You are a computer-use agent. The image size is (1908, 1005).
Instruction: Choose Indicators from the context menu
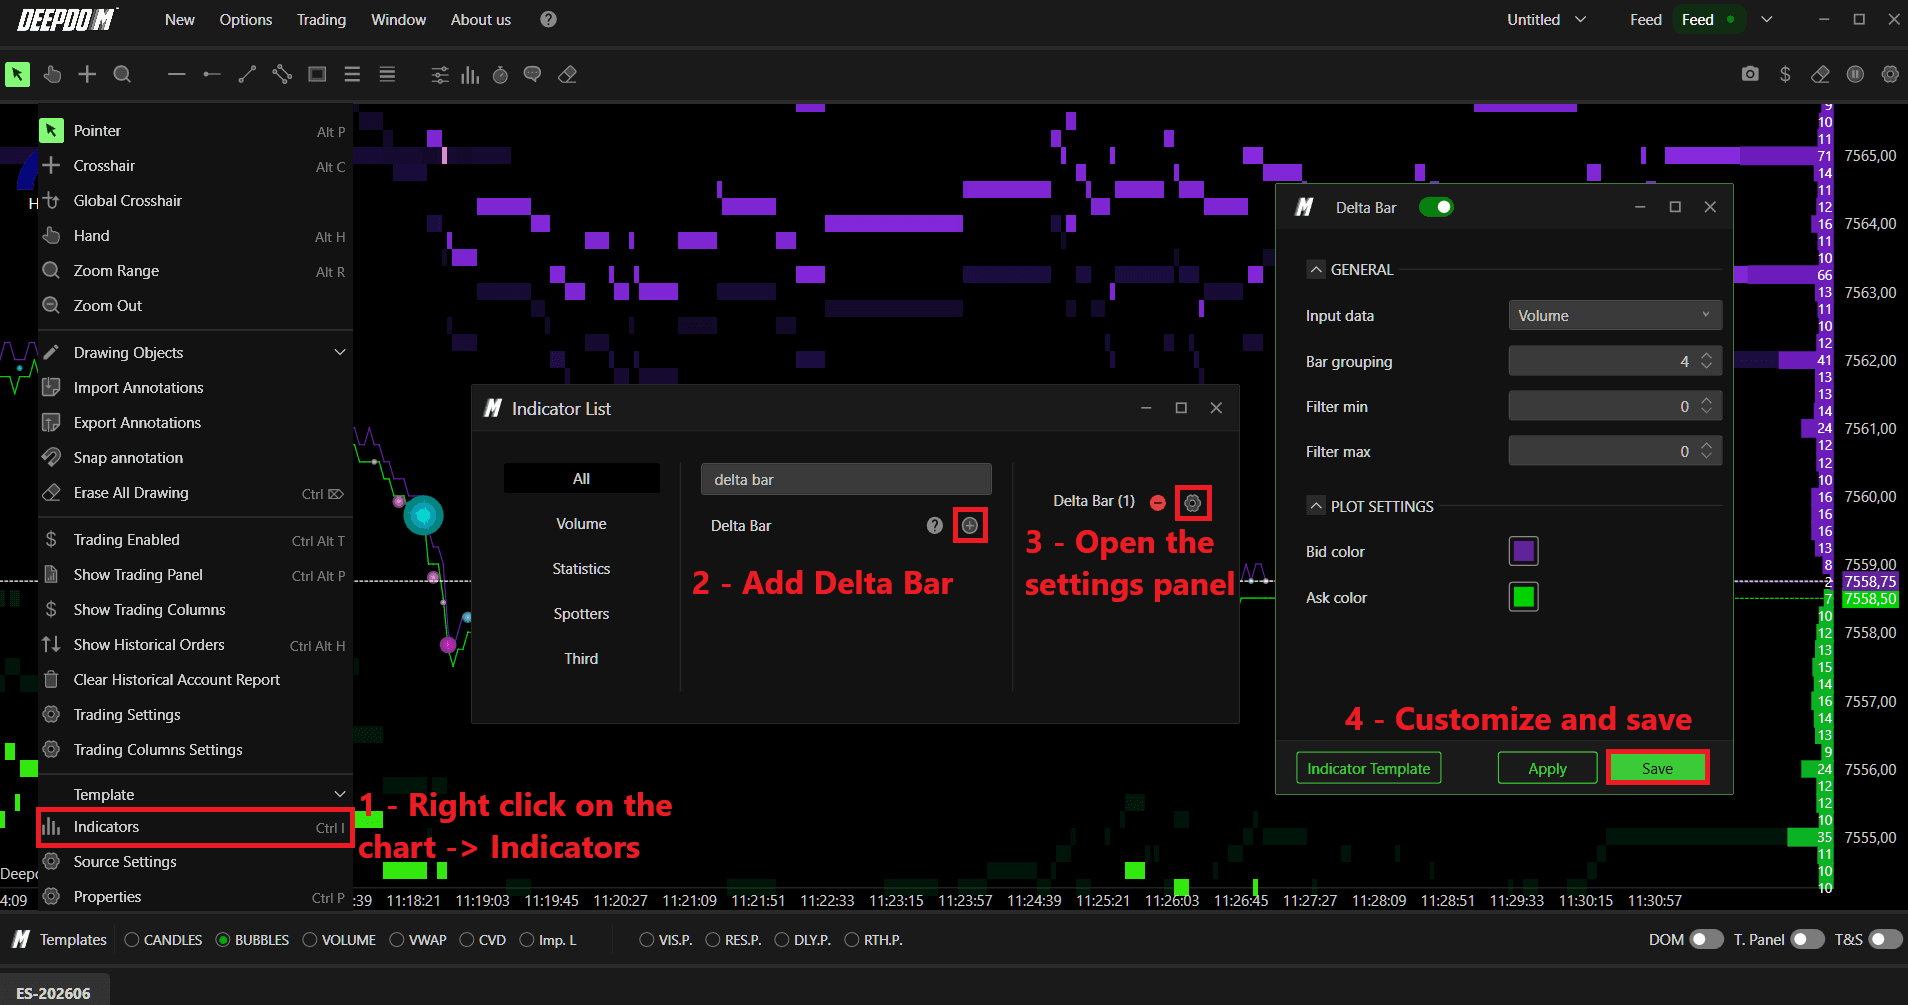[195, 827]
